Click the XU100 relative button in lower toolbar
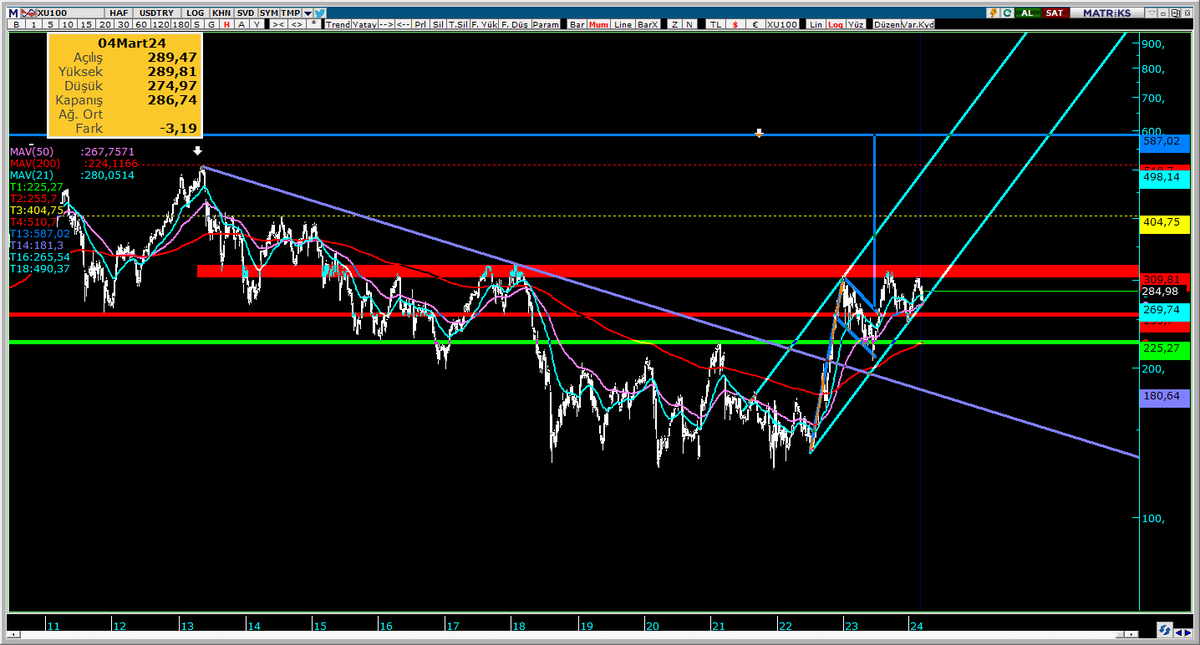 782,24
